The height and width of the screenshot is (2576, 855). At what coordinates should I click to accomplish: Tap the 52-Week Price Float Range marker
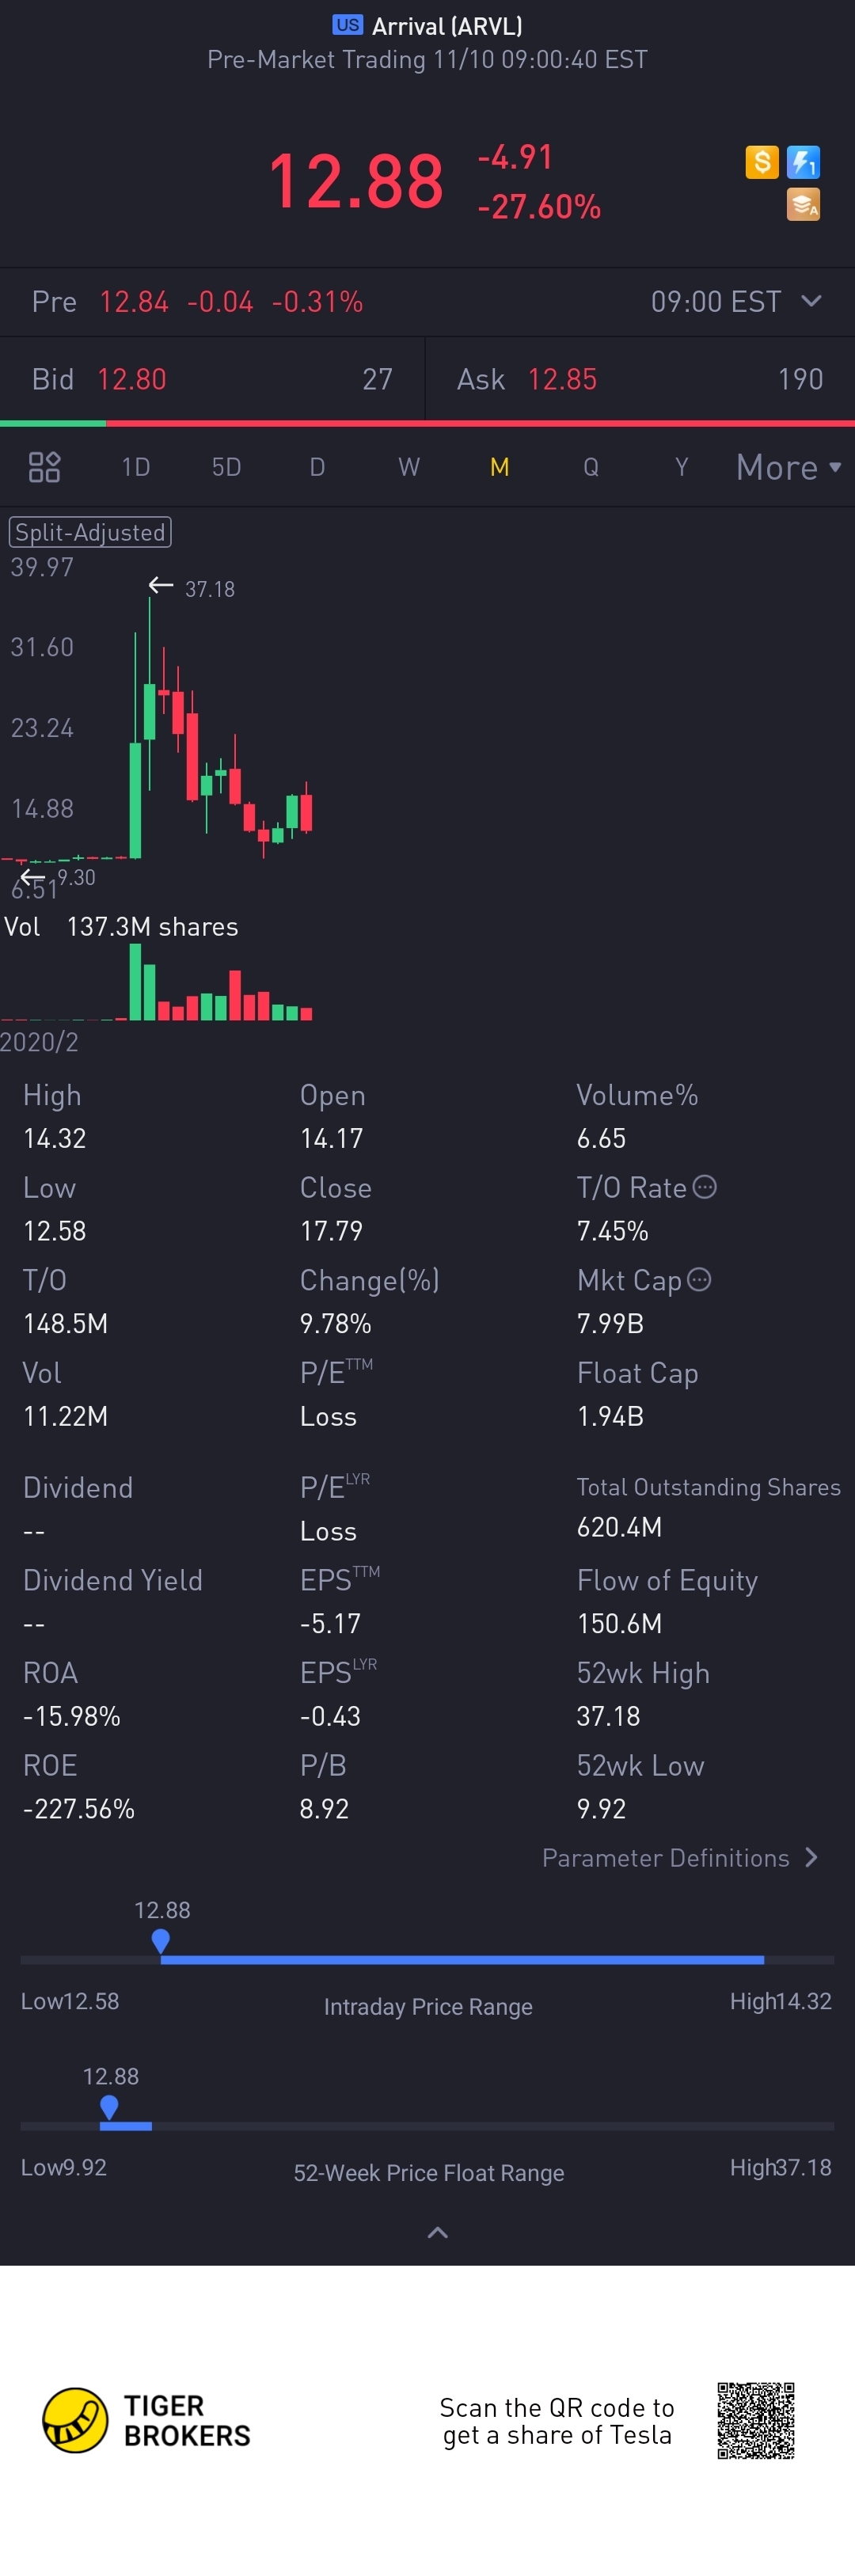click(109, 2107)
